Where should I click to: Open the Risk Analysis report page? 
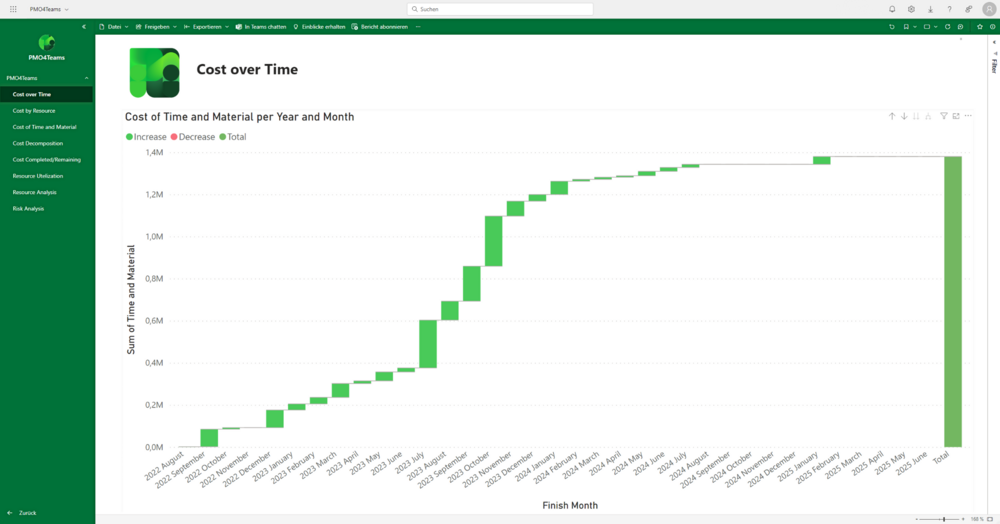point(28,208)
